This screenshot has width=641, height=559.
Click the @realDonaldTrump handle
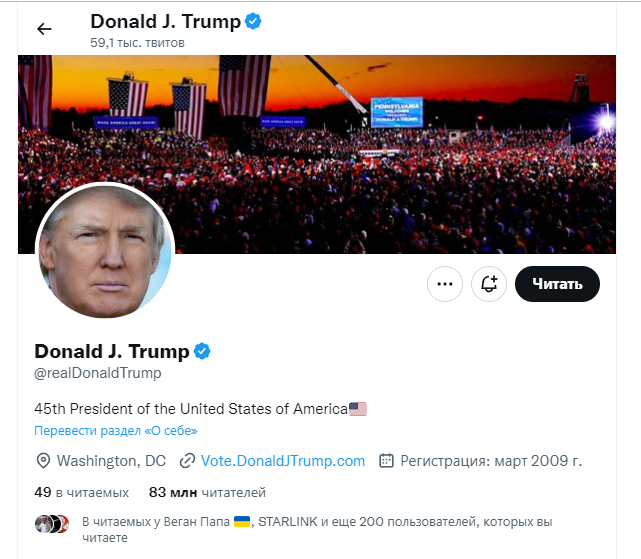tap(98, 373)
